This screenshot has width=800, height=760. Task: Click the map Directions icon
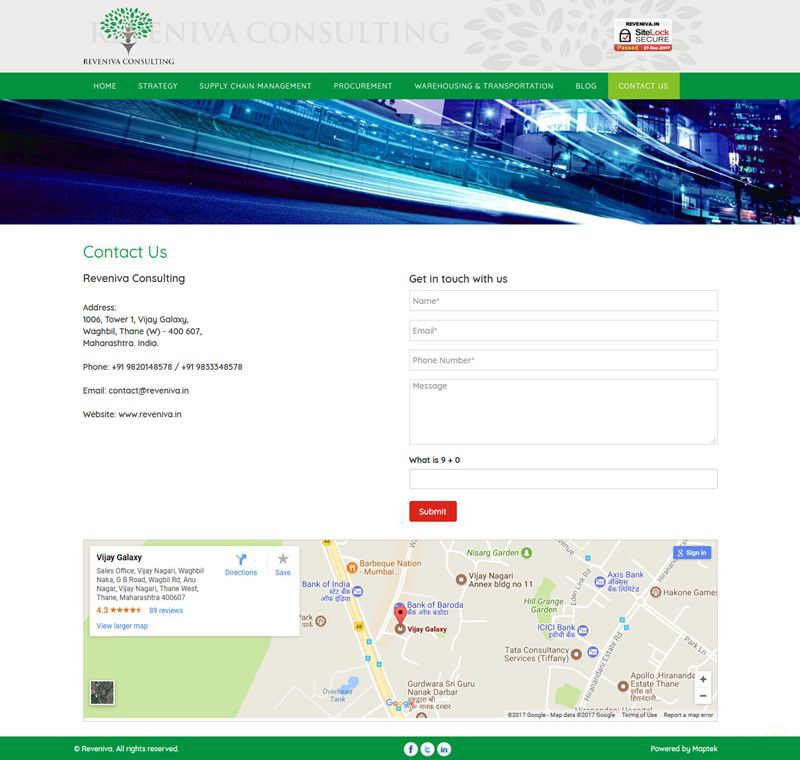click(x=241, y=560)
